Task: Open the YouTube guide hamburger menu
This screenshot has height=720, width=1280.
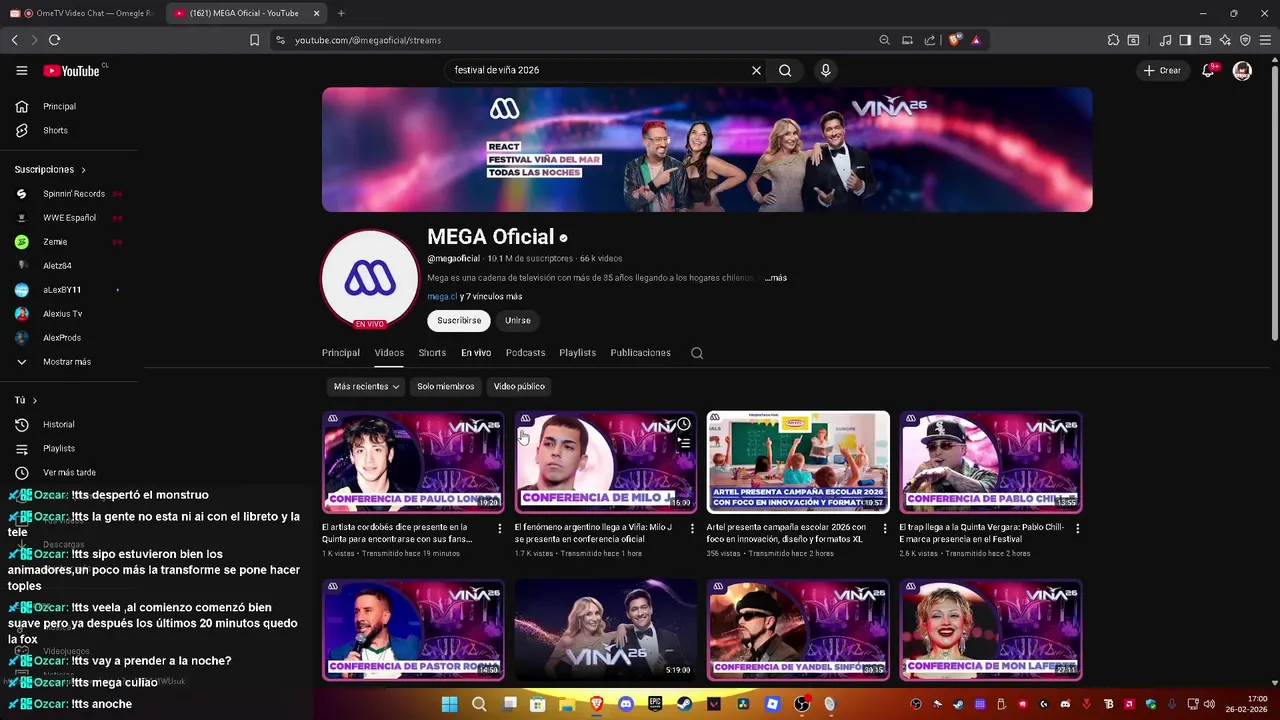Action: (21, 70)
